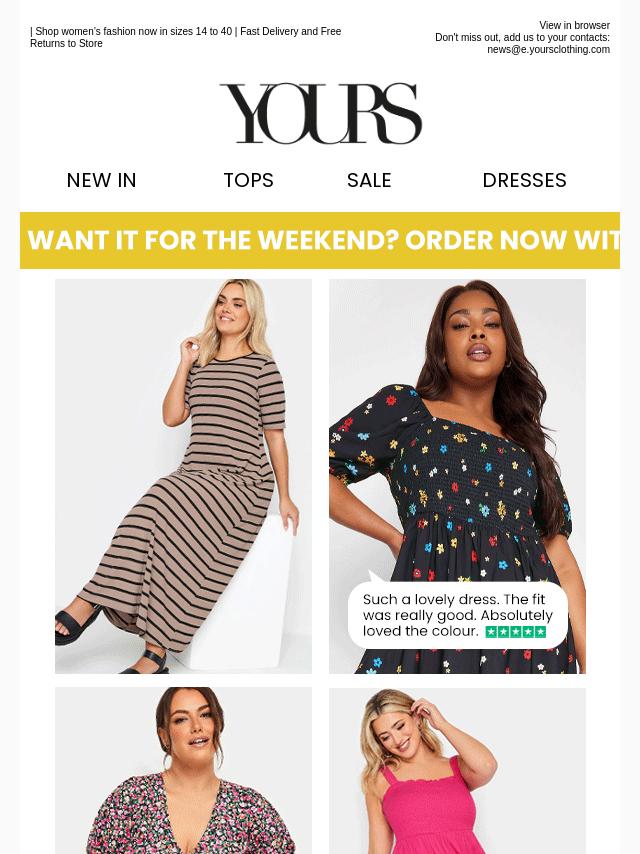Click the yellow weekend delivery banner
This screenshot has height=854, width=640.
point(320,240)
